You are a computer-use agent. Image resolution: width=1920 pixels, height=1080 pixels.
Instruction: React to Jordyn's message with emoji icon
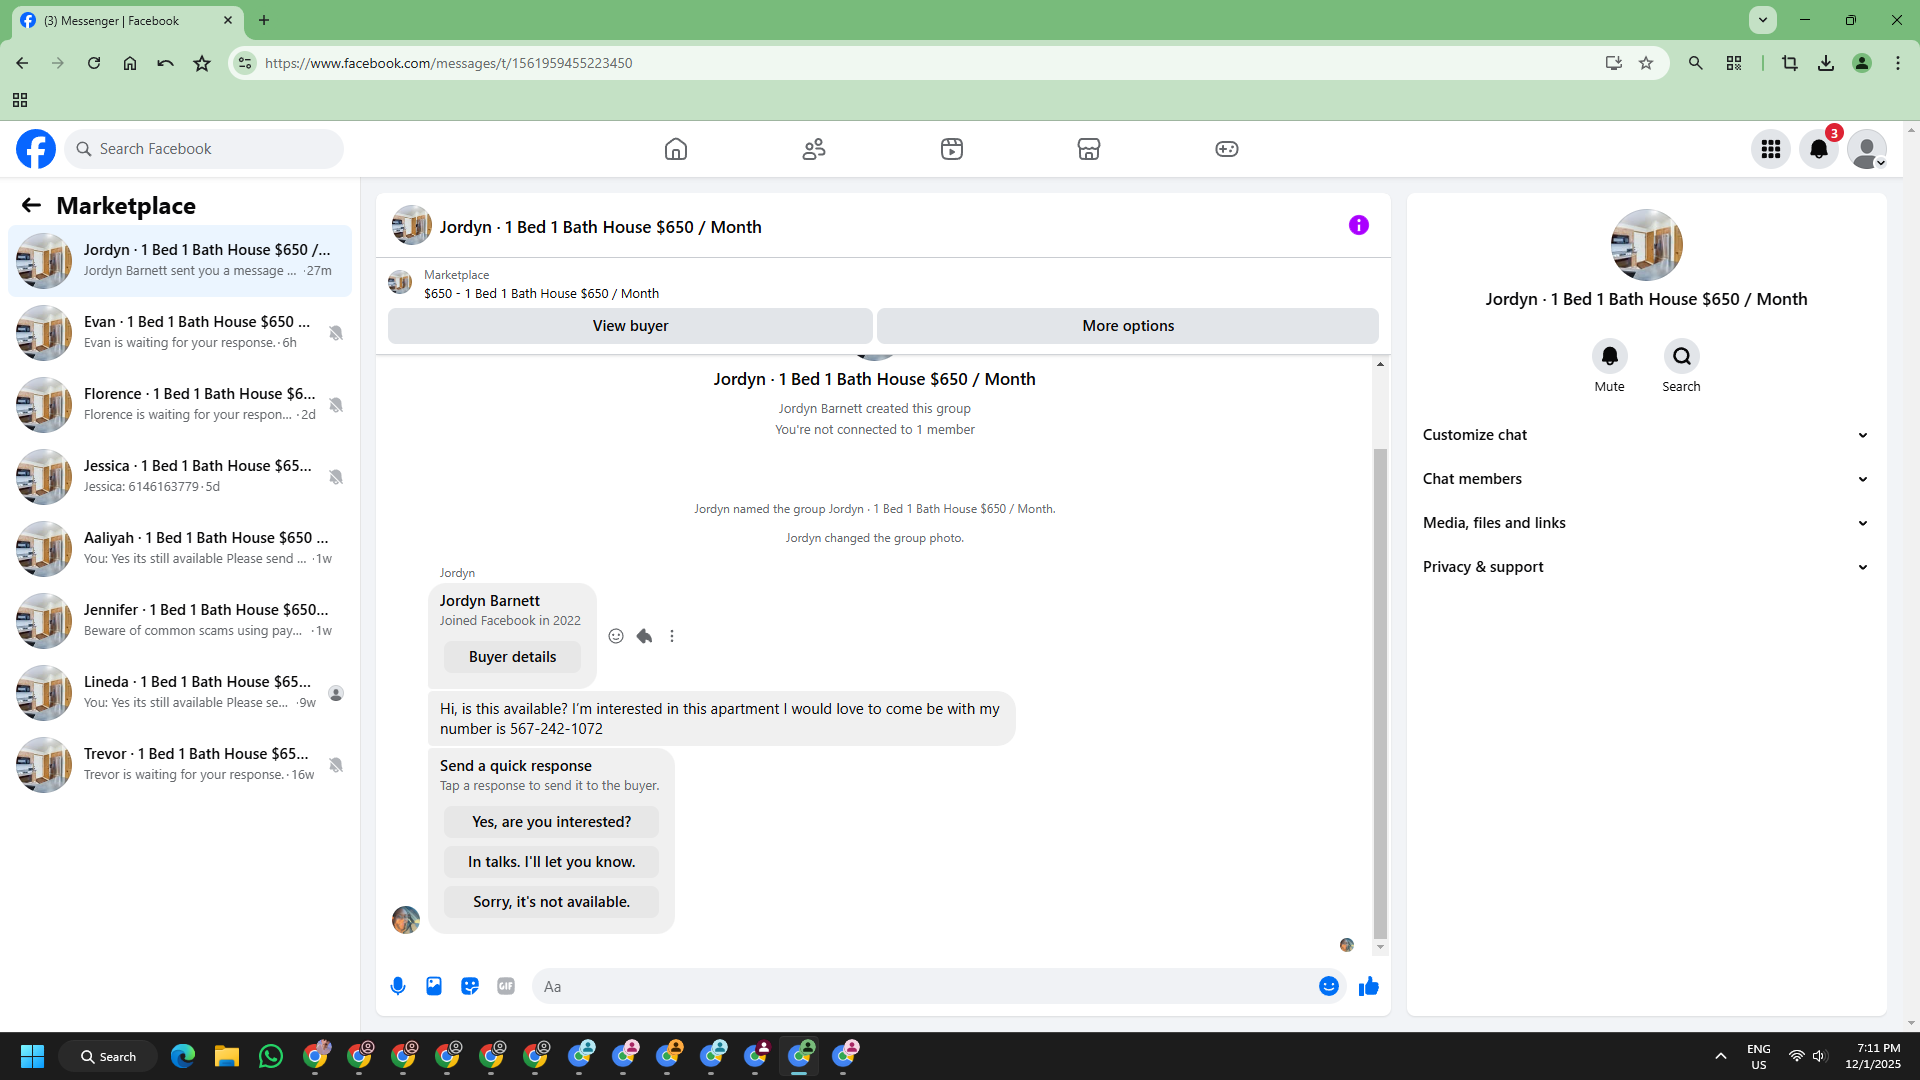(616, 636)
